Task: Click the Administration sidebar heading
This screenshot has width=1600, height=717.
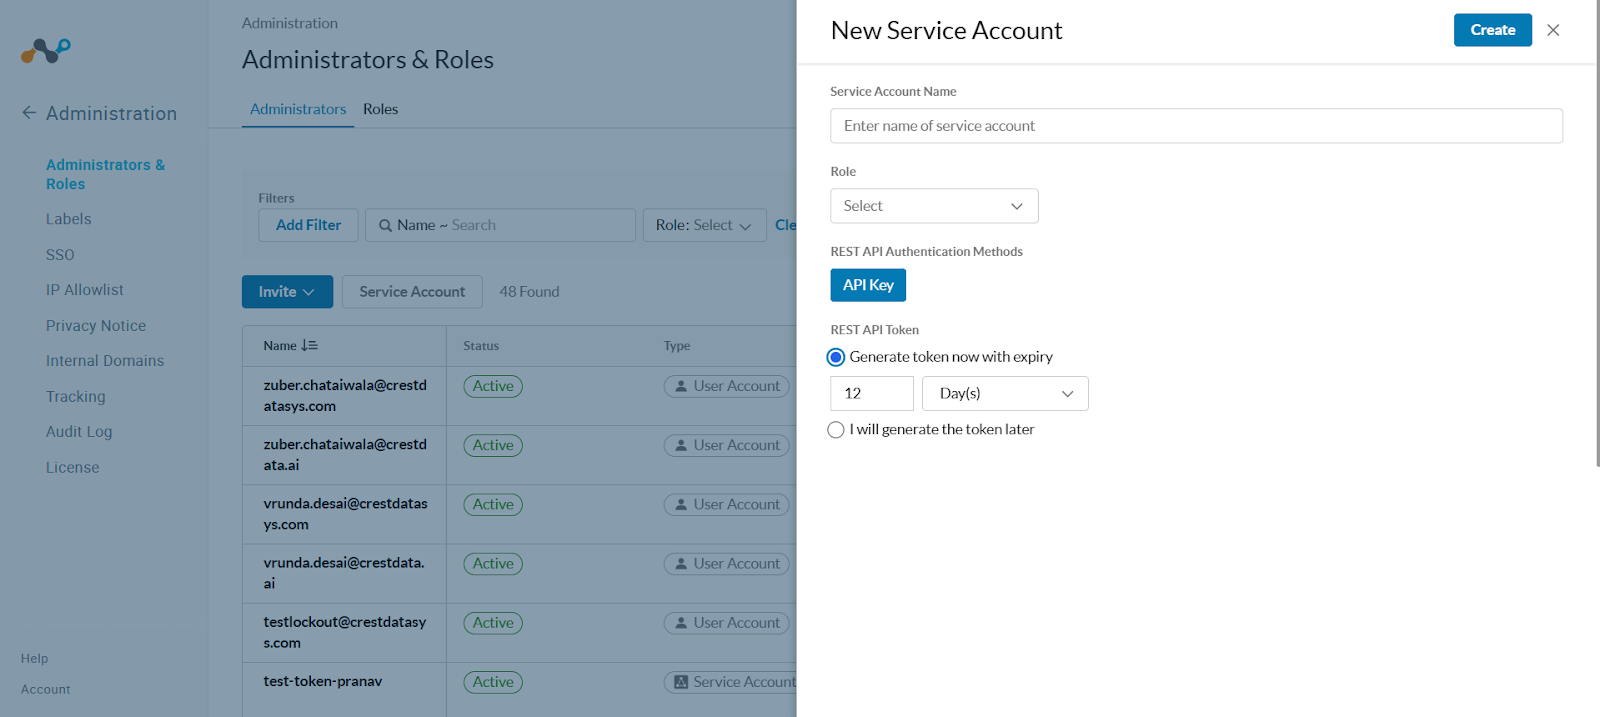Action: (111, 113)
